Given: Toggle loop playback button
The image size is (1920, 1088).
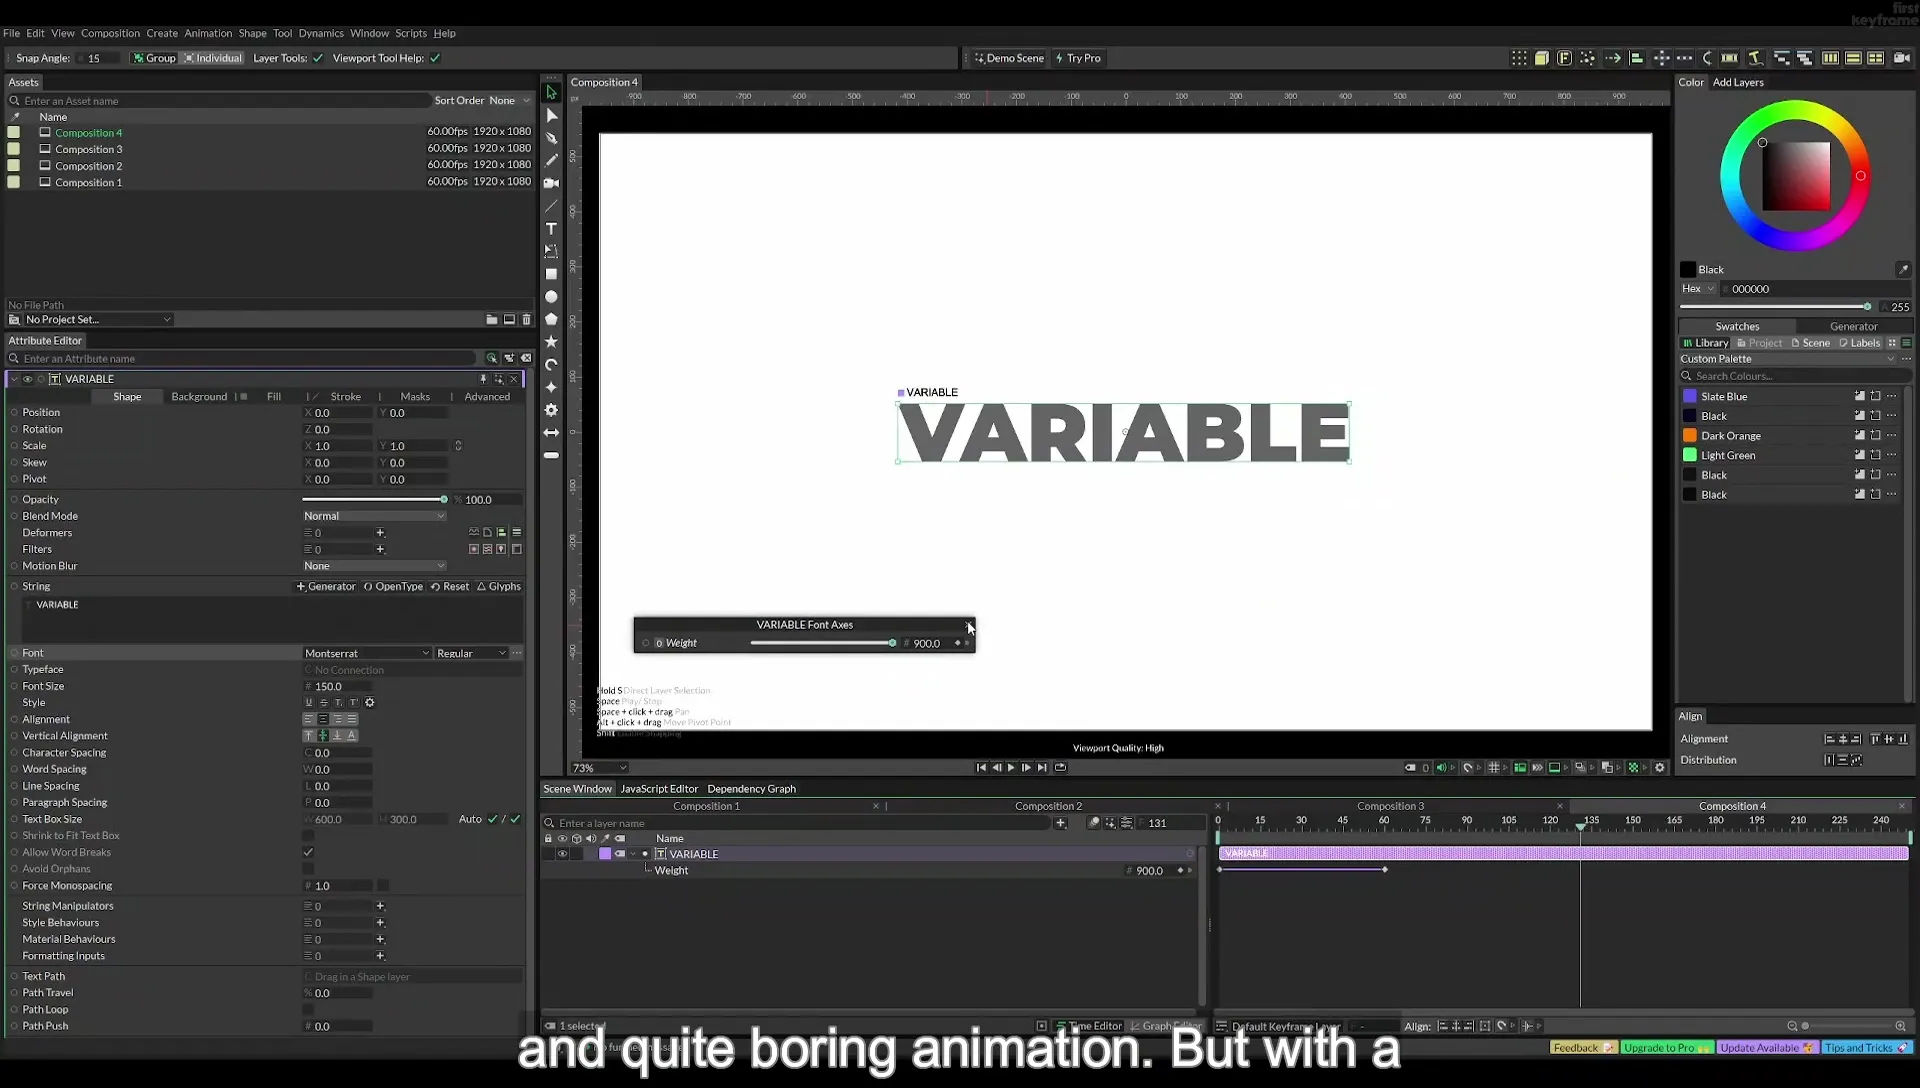Looking at the screenshot, I should point(1060,768).
